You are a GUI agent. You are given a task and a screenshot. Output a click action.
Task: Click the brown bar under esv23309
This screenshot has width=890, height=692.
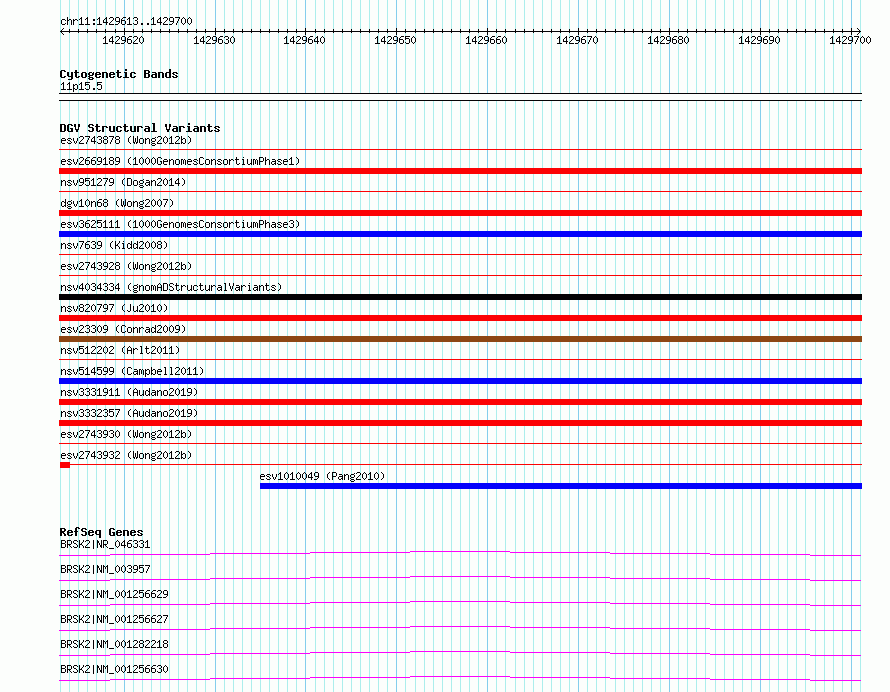(x=460, y=339)
